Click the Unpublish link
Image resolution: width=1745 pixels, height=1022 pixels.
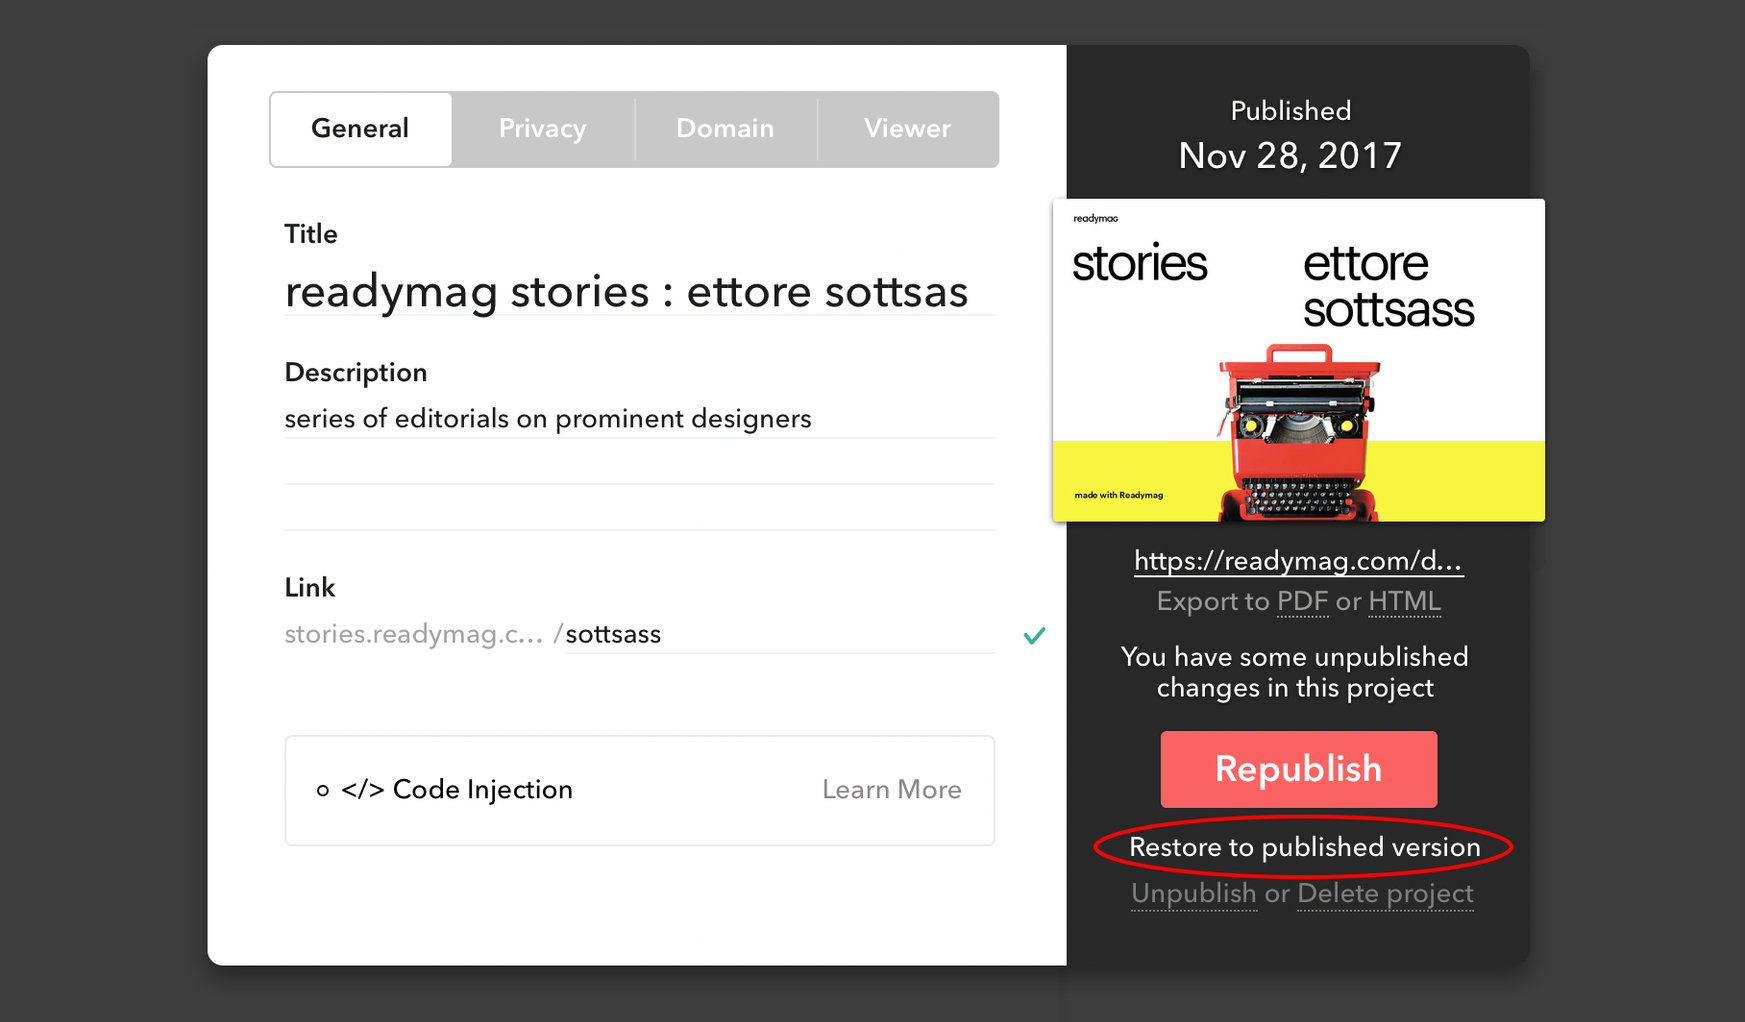[x=1193, y=893]
